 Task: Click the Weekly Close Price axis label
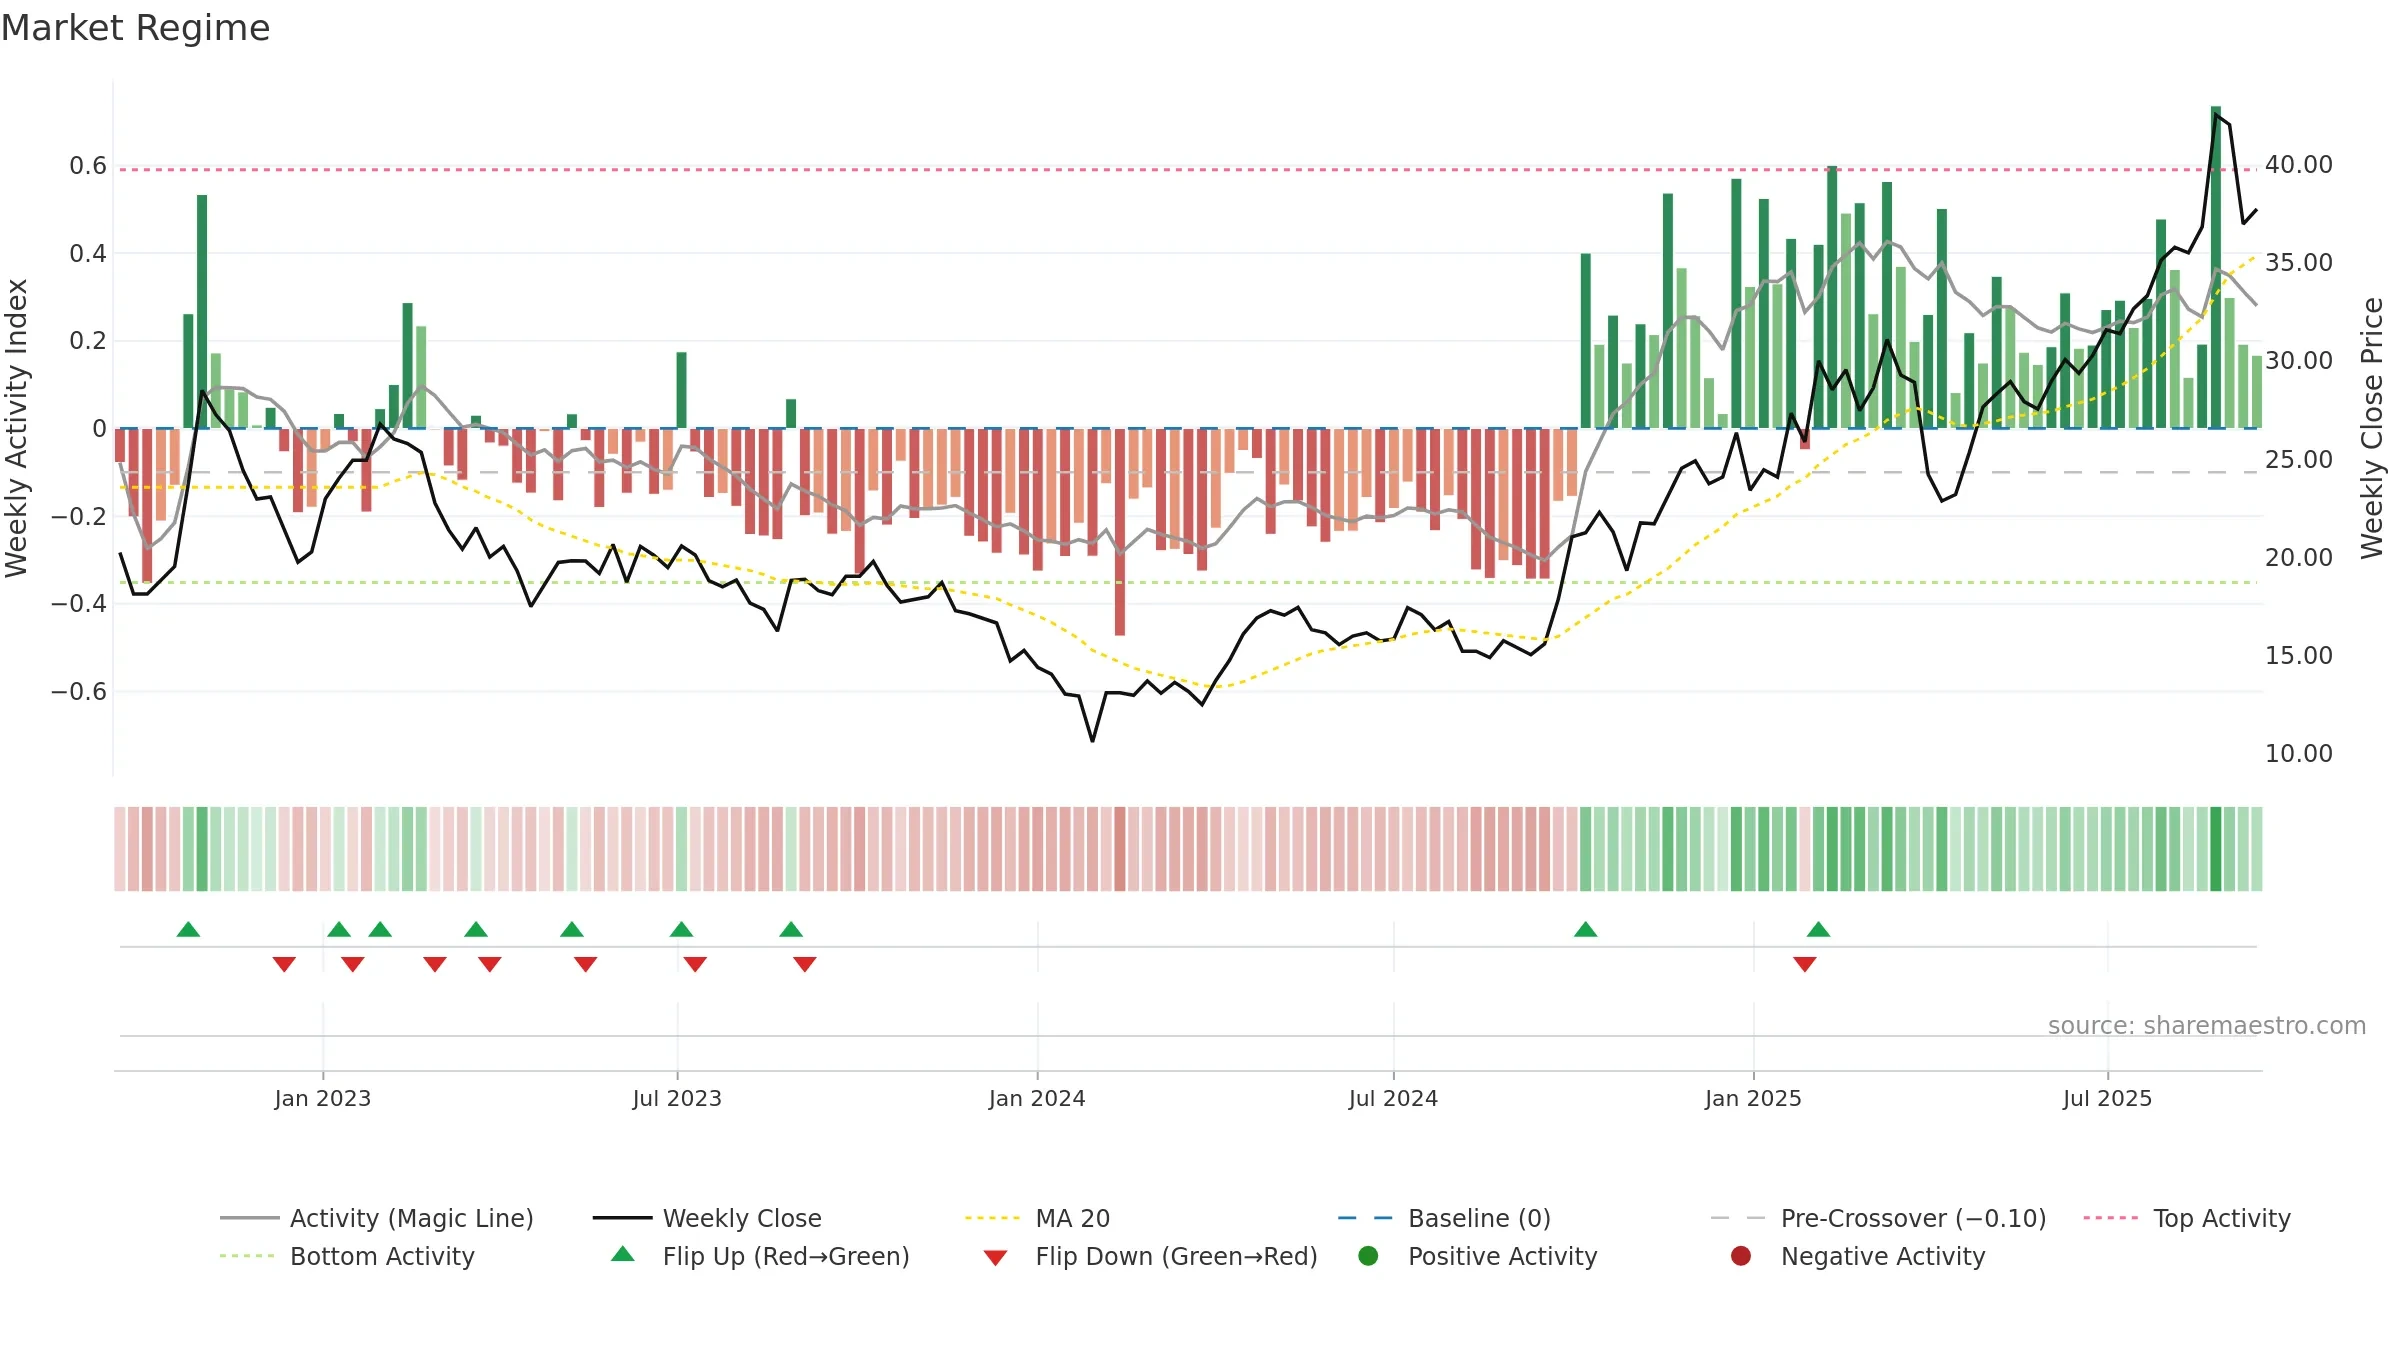coord(2372,428)
